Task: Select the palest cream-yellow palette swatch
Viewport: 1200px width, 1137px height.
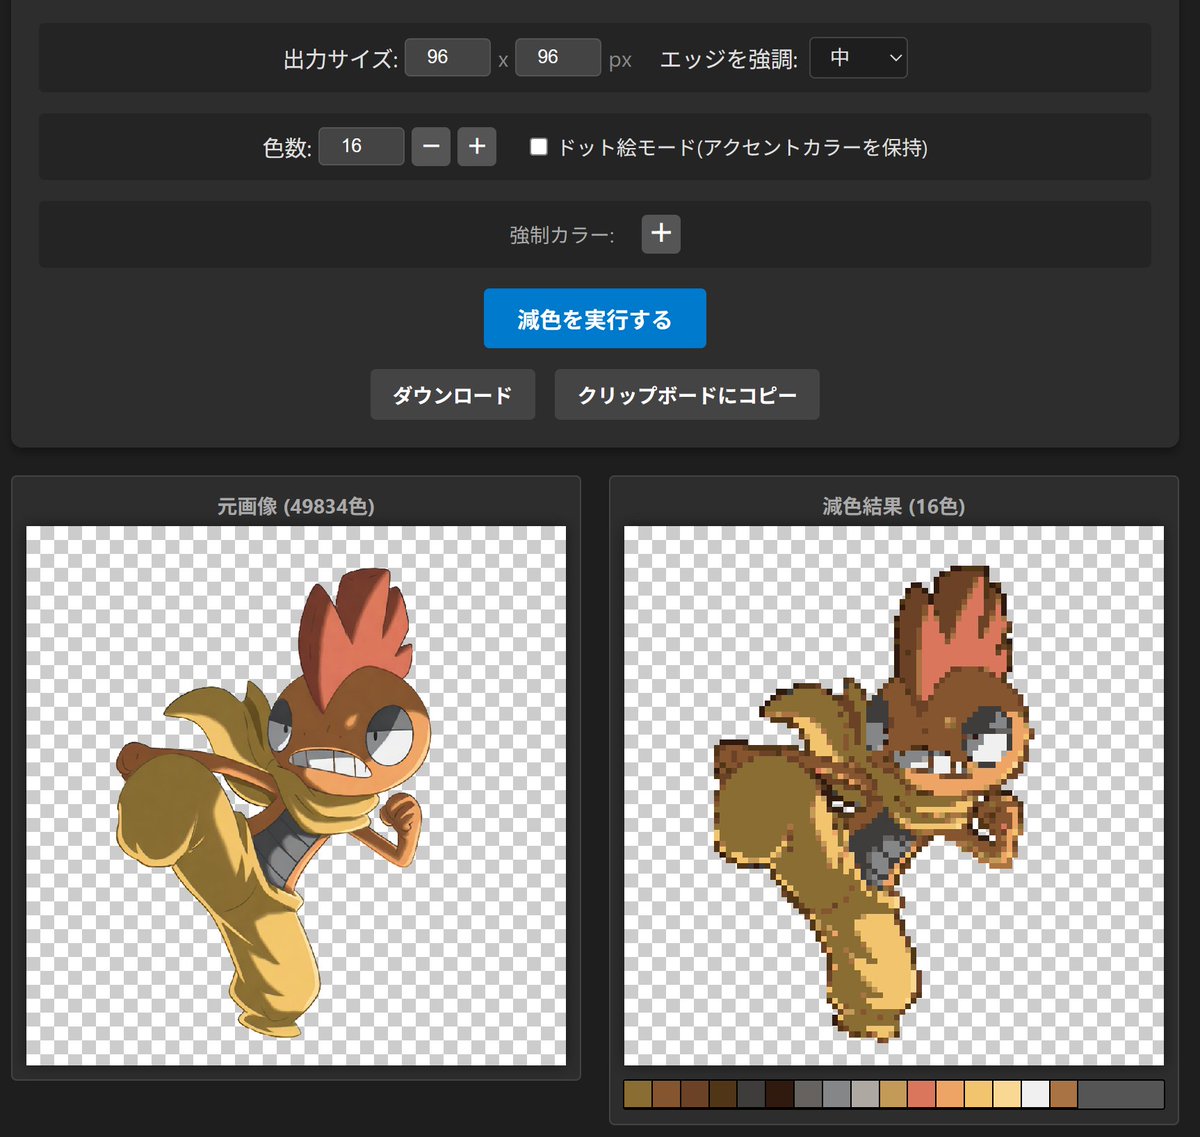Action: point(1007,1094)
